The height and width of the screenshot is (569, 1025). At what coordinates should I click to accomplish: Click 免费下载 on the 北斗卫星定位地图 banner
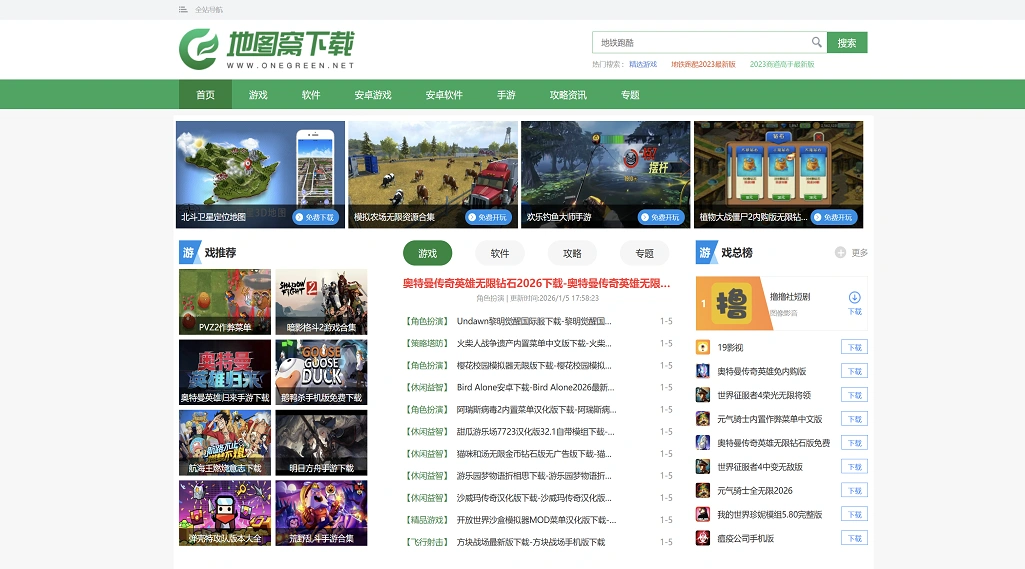click(x=316, y=217)
